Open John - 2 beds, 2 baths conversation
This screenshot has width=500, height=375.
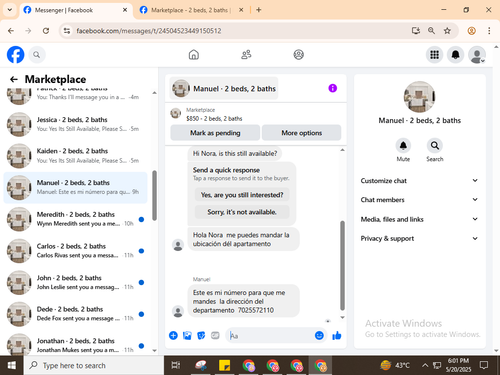[75, 282]
